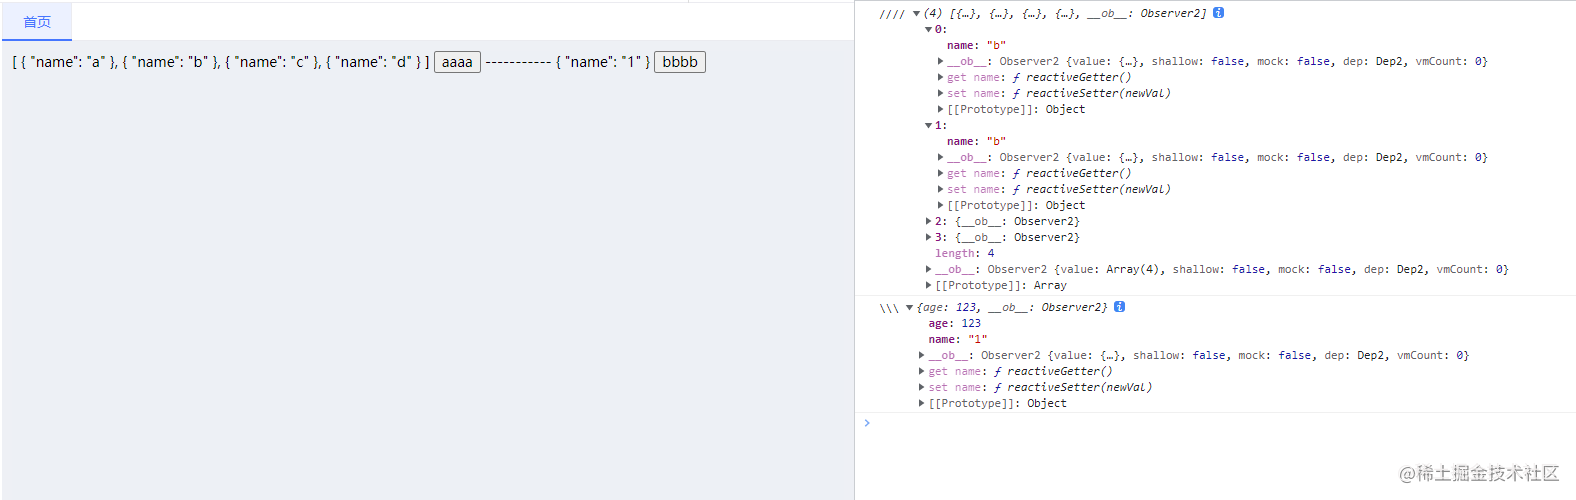Screen dimensions: 1576x500
Task: Click the console input prompt line
Action: (x=1215, y=423)
